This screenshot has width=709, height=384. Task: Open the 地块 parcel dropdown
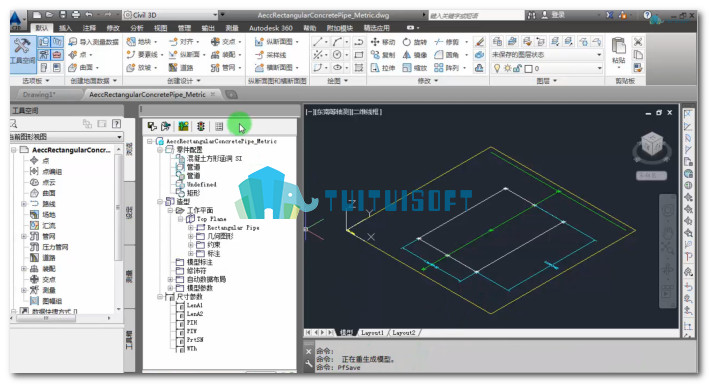pyautogui.click(x=156, y=42)
